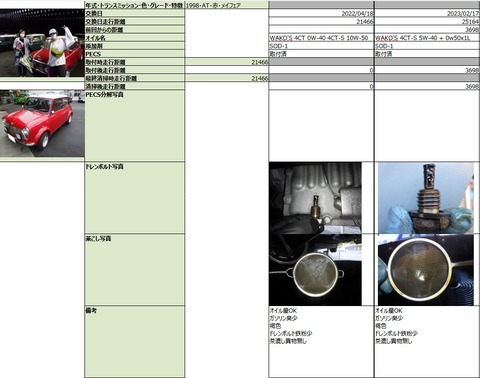Image resolution: width=480 pixels, height=378 pixels.
Task: Click オイル量OK note in 2022/04/18 column
Action: tap(283, 310)
